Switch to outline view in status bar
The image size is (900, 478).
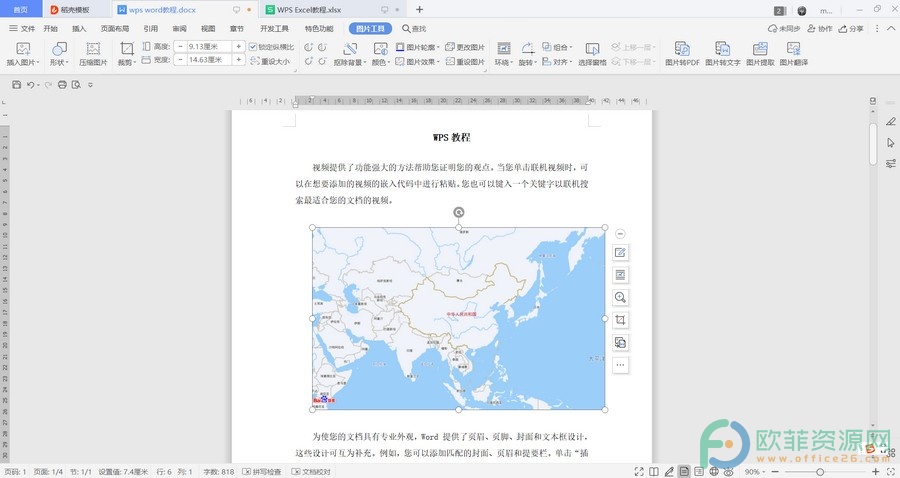699,472
